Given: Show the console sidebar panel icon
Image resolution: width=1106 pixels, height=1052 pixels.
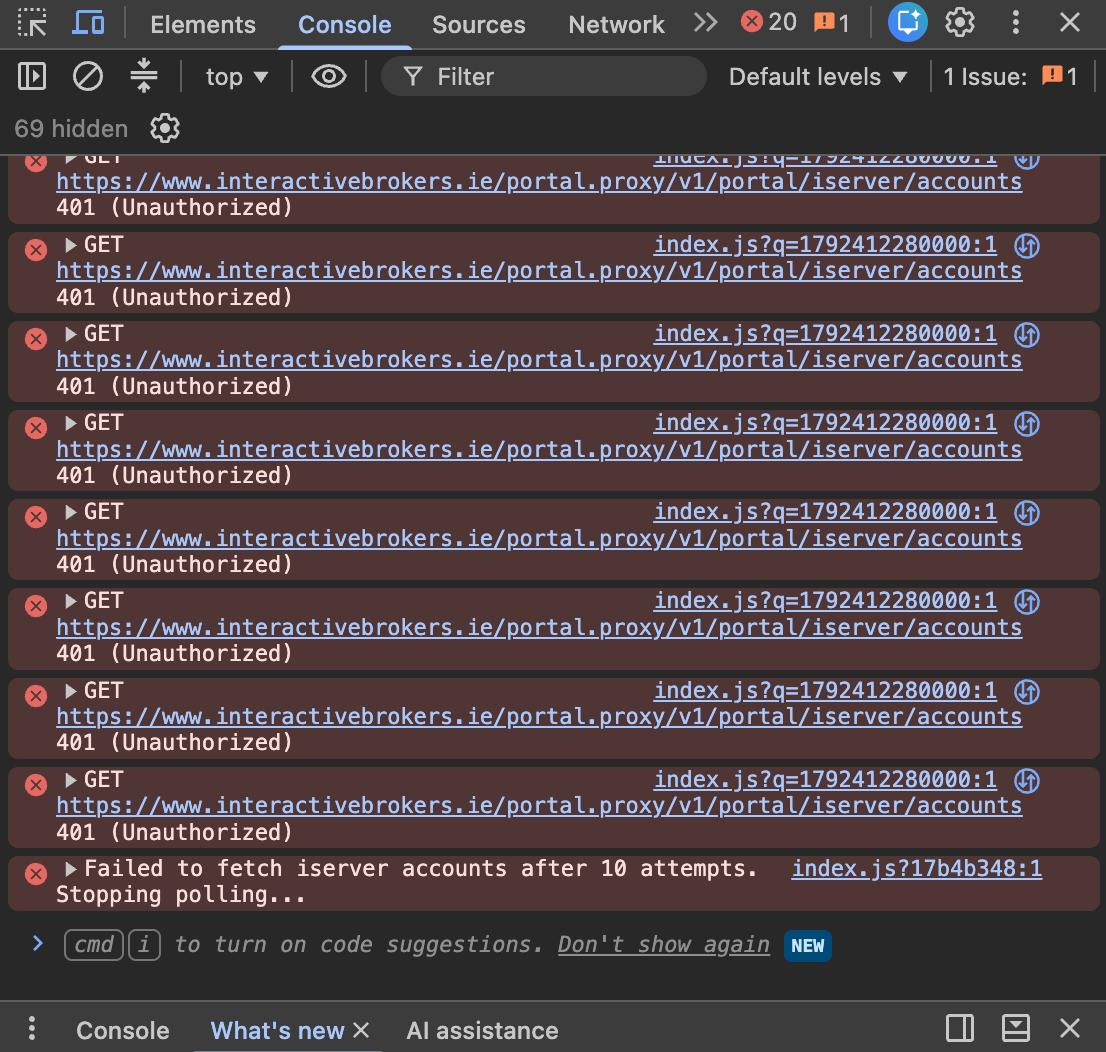Looking at the screenshot, I should coord(32,76).
